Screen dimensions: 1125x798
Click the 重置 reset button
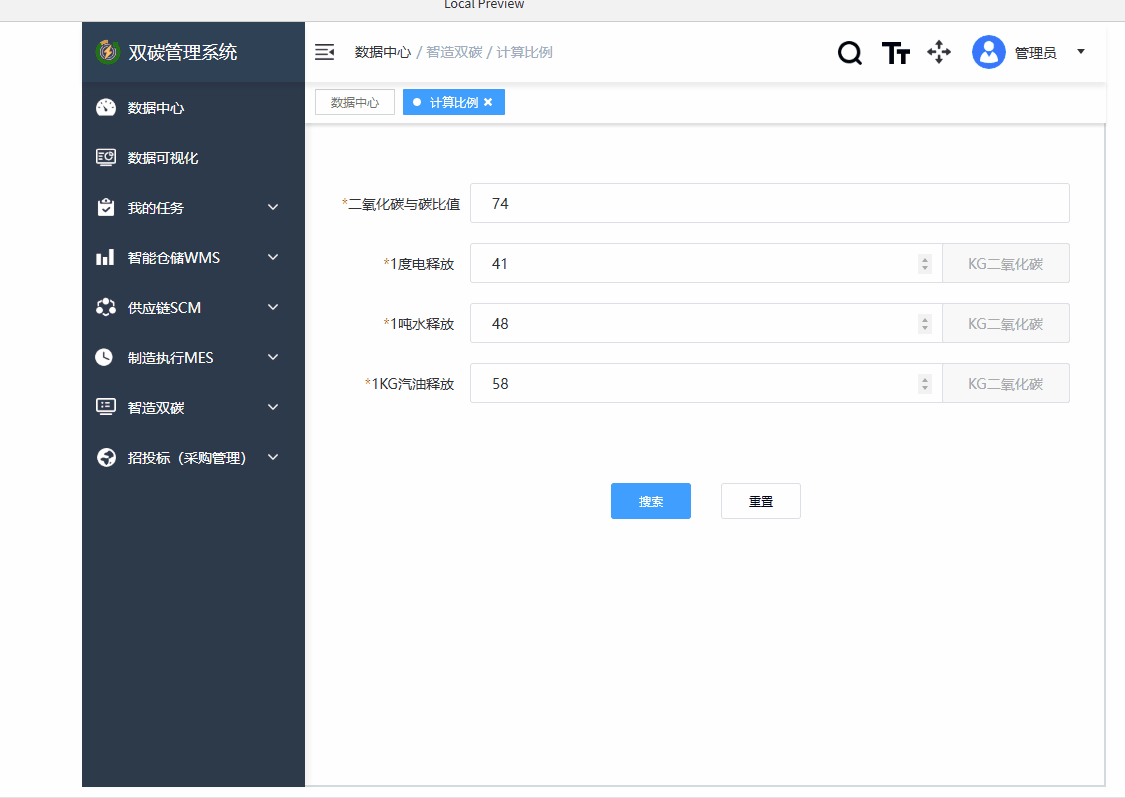point(760,500)
